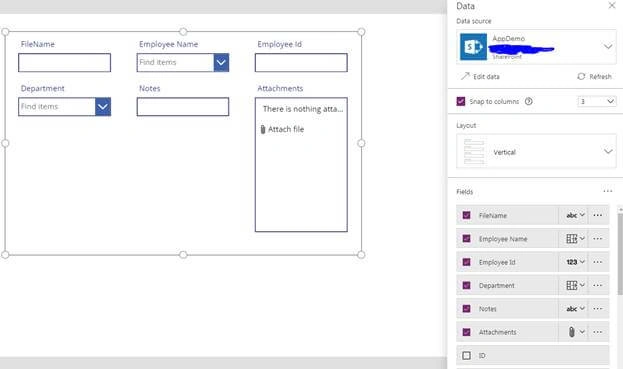623x369 pixels.
Task: Click the FileName text input on form
Action: tap(64, 63)
